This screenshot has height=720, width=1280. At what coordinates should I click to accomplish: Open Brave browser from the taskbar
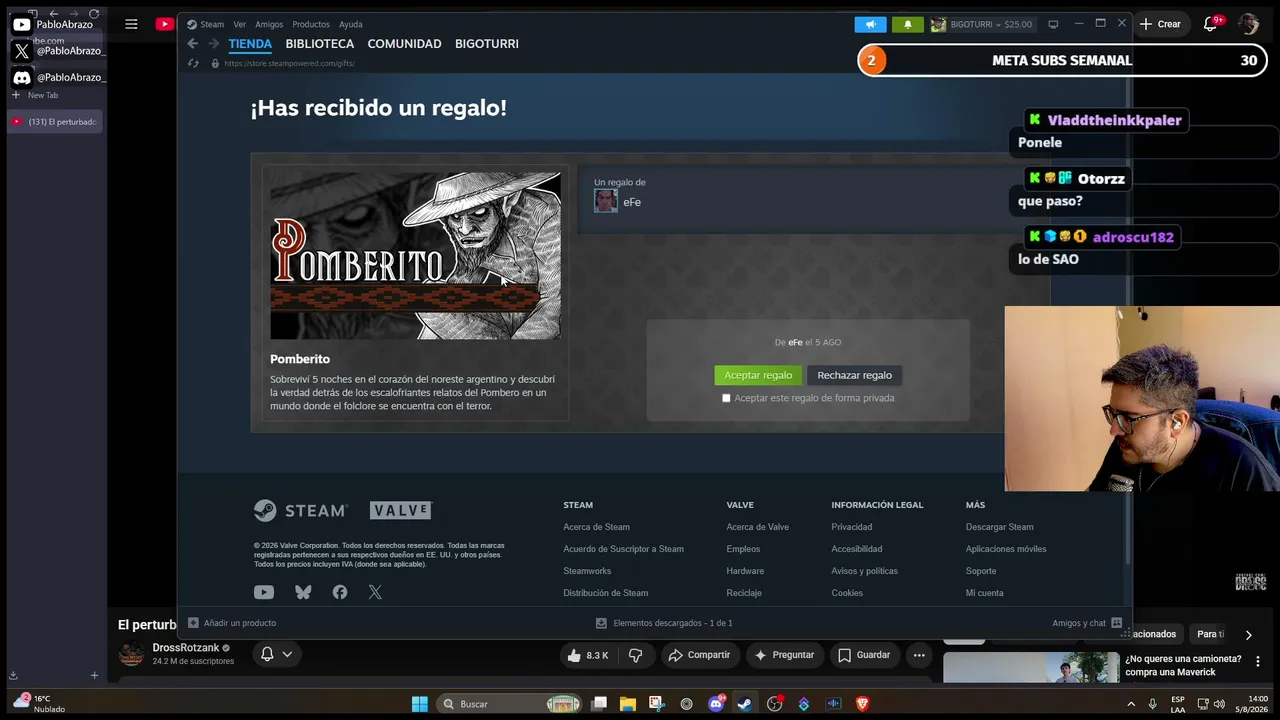(x=862, y=703)
